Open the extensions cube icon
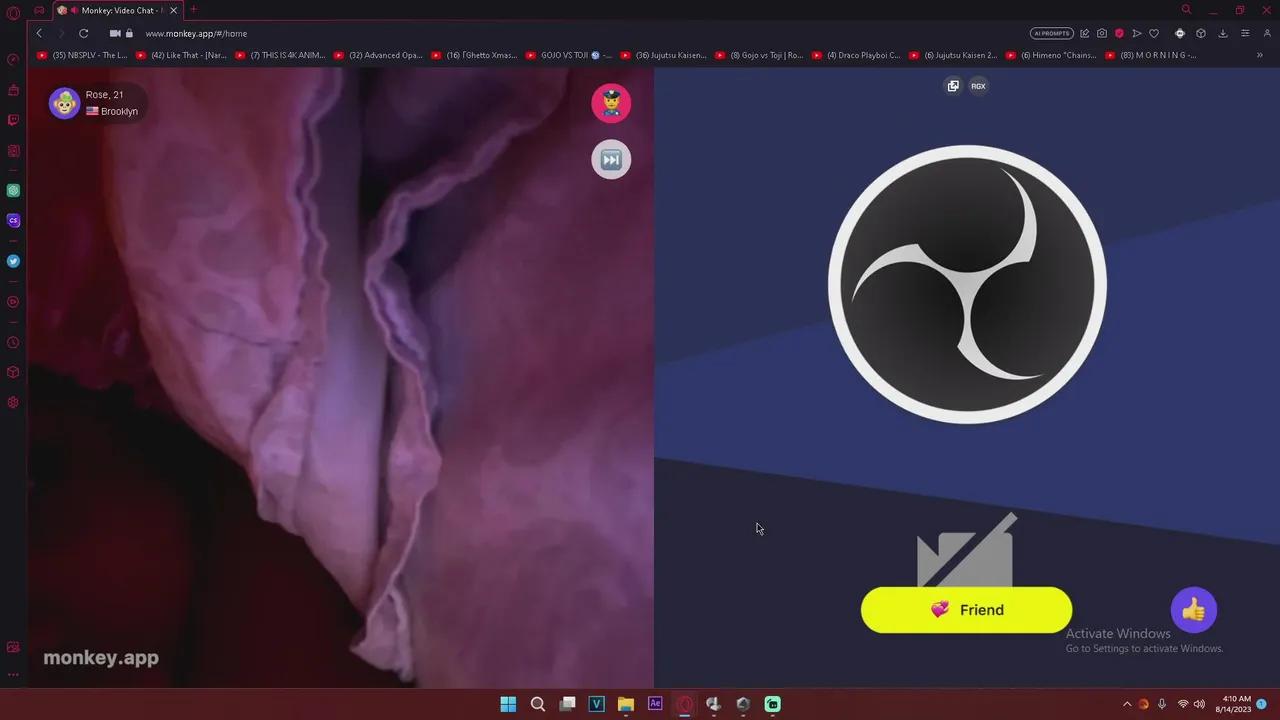1280x720 pixels. click(1201, 33)
